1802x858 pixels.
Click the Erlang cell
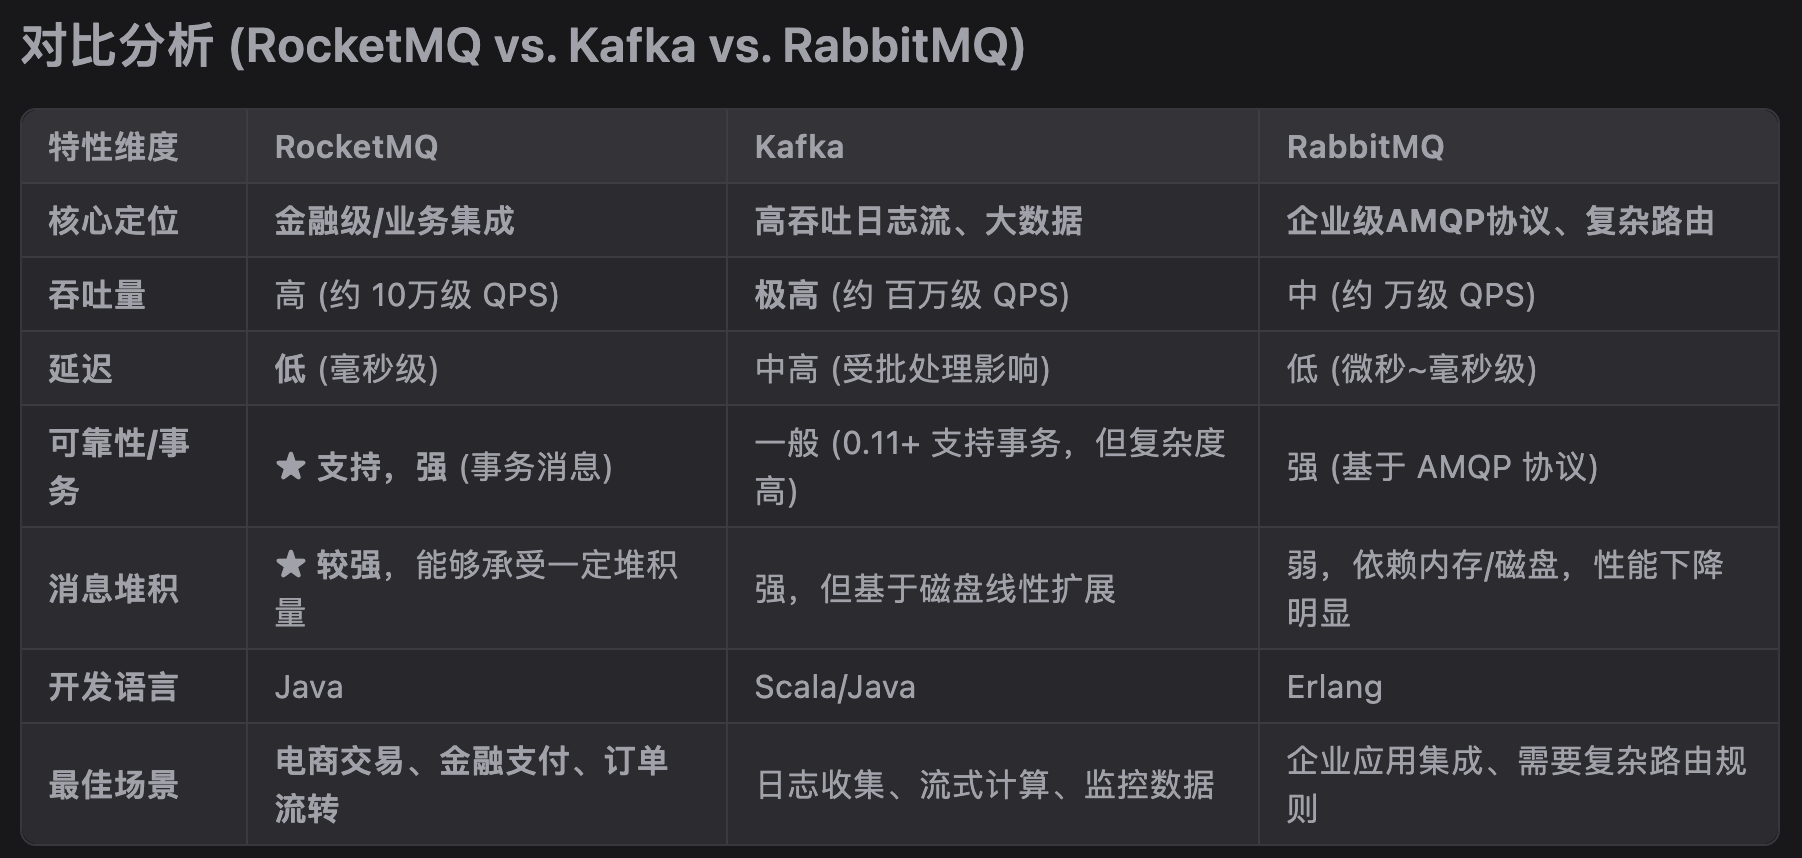pos(1334,687)
